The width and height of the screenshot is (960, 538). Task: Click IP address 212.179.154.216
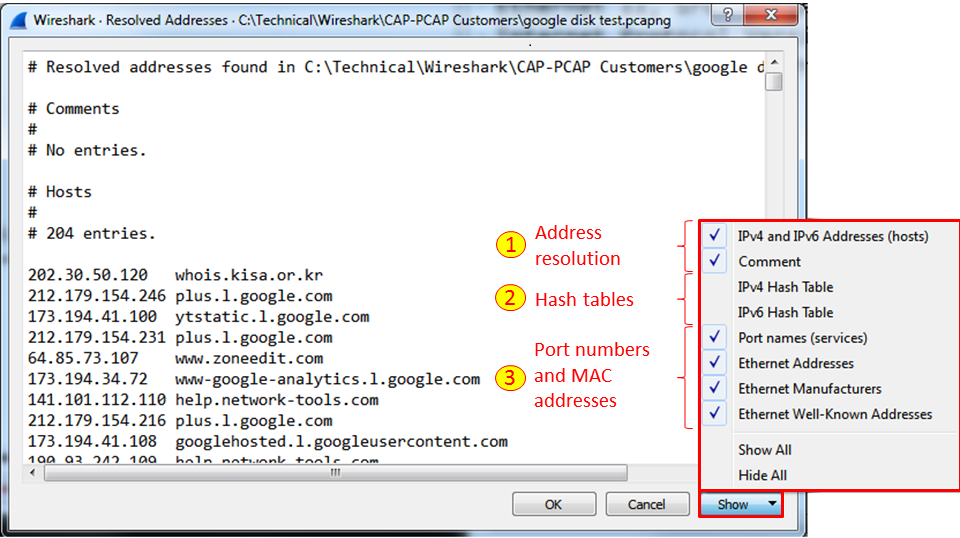[x=97, y=421]
